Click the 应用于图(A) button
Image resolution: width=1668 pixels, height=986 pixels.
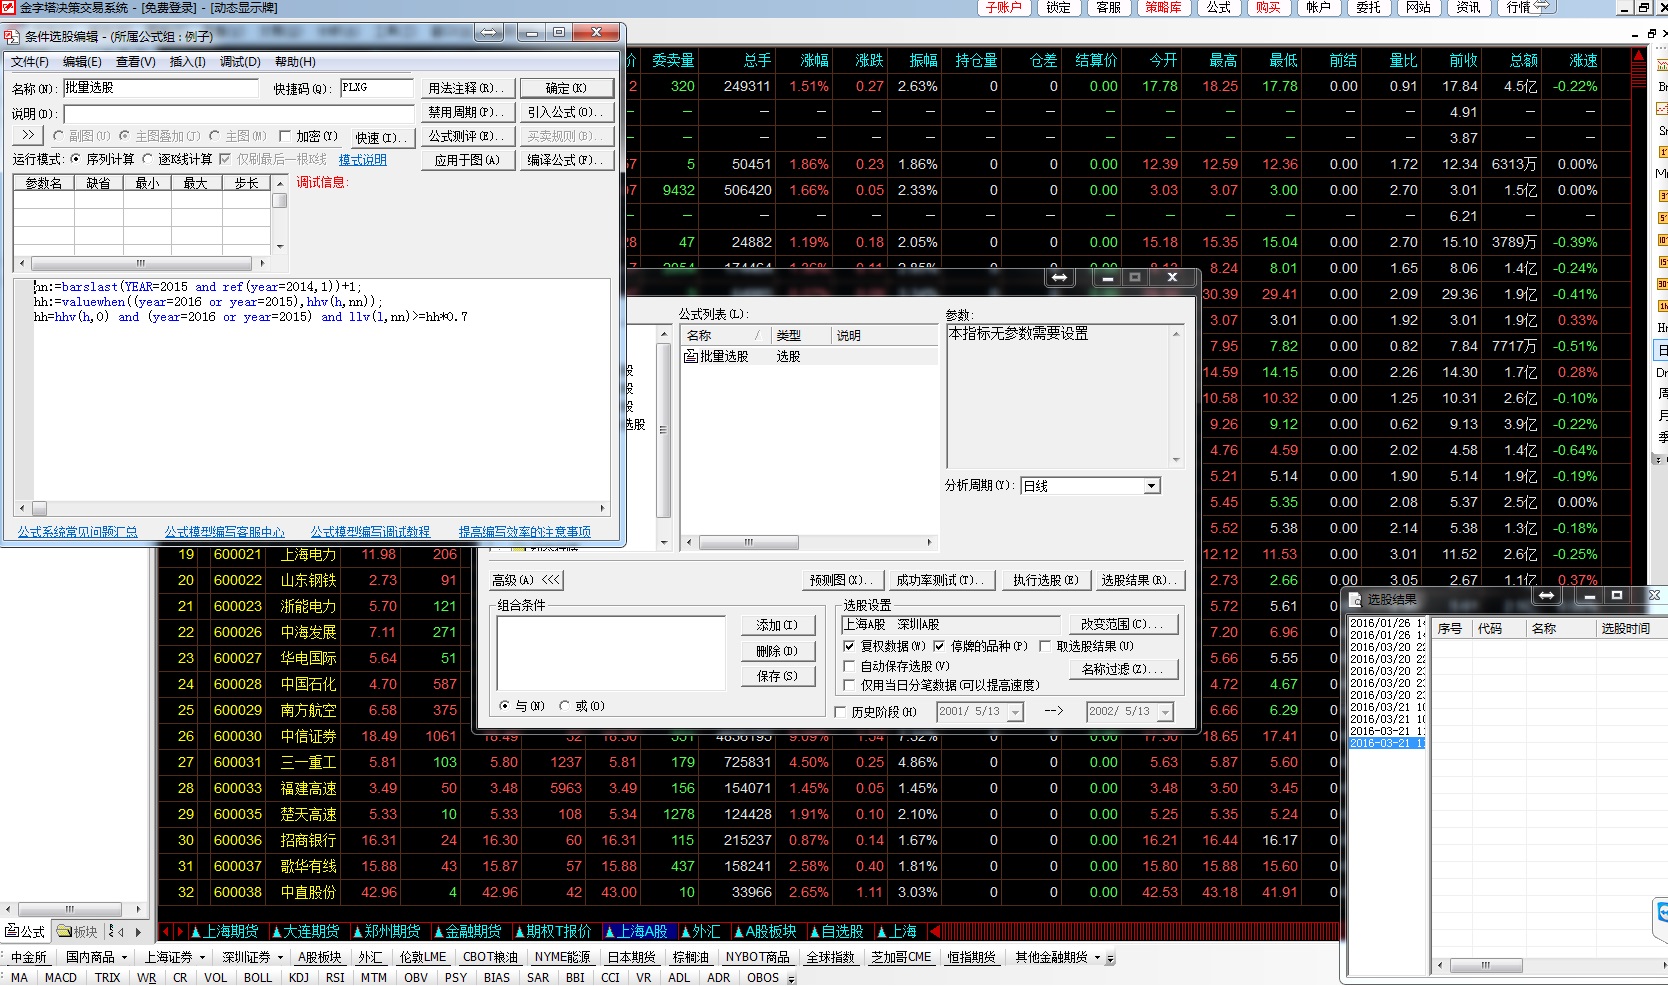point(467,160)
